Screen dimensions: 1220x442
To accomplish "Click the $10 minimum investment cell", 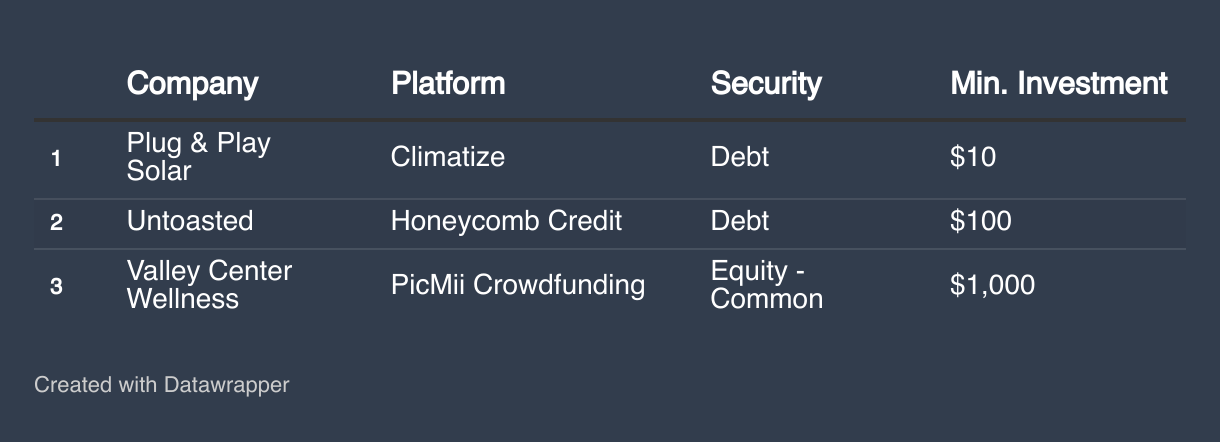I will pos(973,157).
